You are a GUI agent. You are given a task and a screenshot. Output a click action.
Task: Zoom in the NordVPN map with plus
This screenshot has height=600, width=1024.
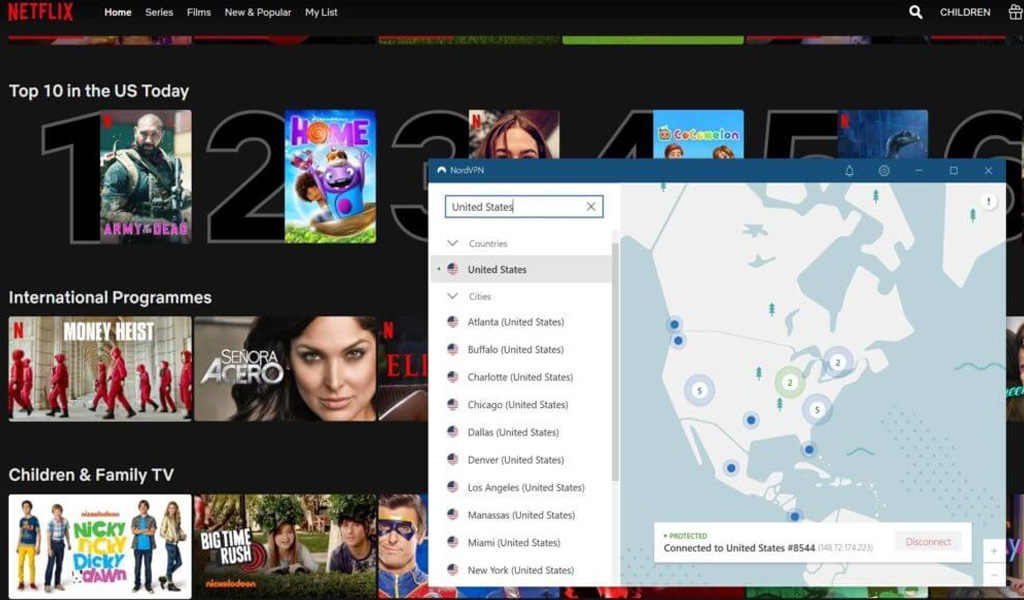point(993,551)
